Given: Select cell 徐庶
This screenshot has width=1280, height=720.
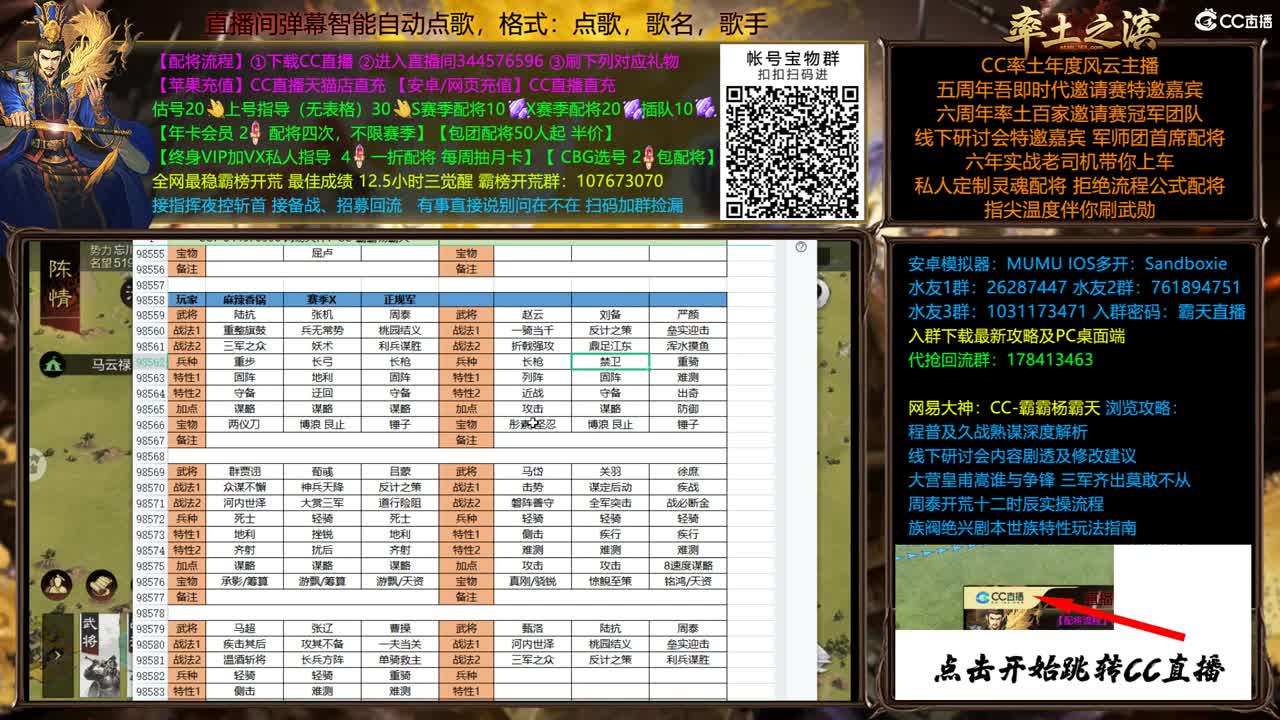Looking at the screenshot, I should coord(688,472).
